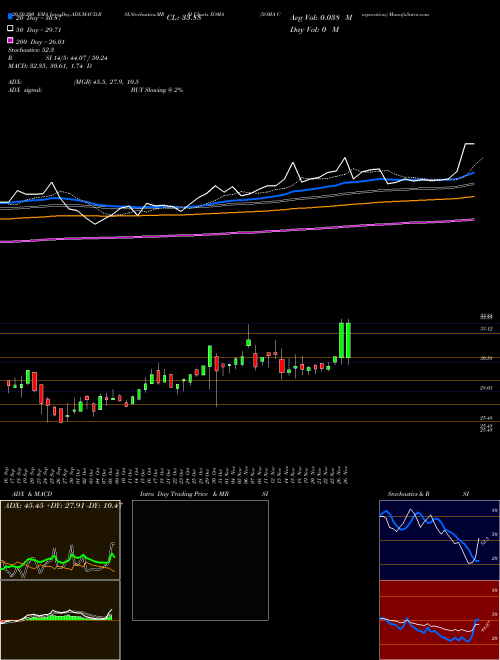Image resolution: width=500 pixels, height=660 pixels.
Task: Click the 'CL: 33.88' closing price label
Action: [x=184, y=18]
